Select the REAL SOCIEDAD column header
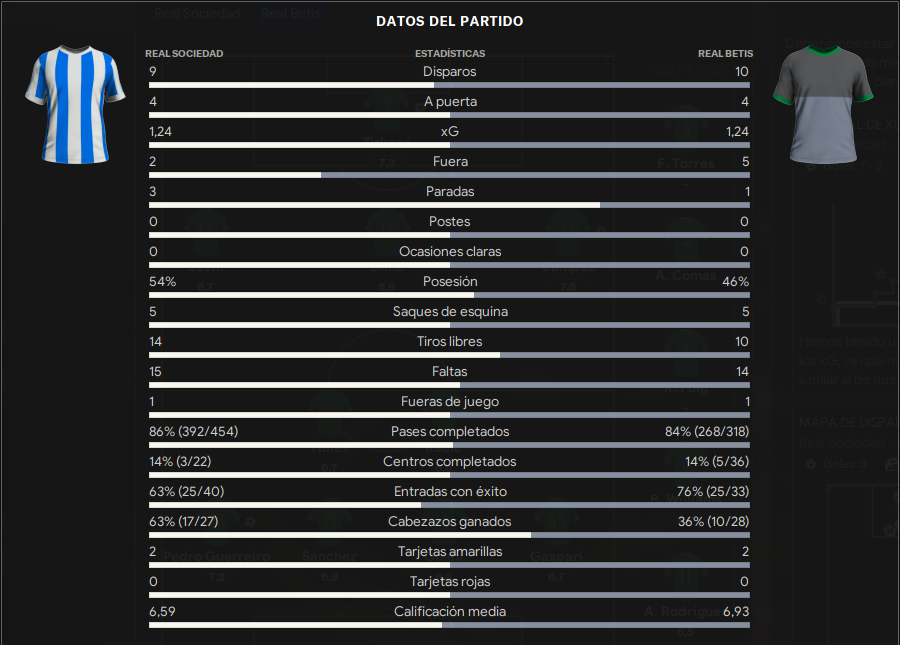The image size is (900, 645). point(184,53)
